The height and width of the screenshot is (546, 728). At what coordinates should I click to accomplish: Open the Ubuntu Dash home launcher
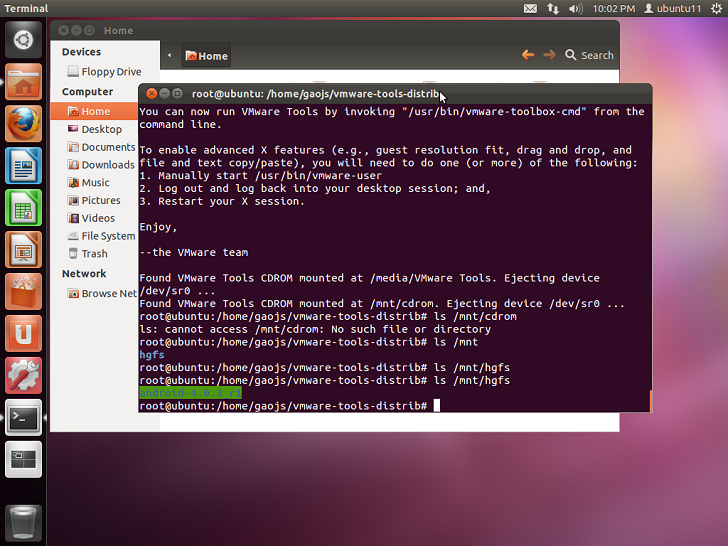click(23, 40)
